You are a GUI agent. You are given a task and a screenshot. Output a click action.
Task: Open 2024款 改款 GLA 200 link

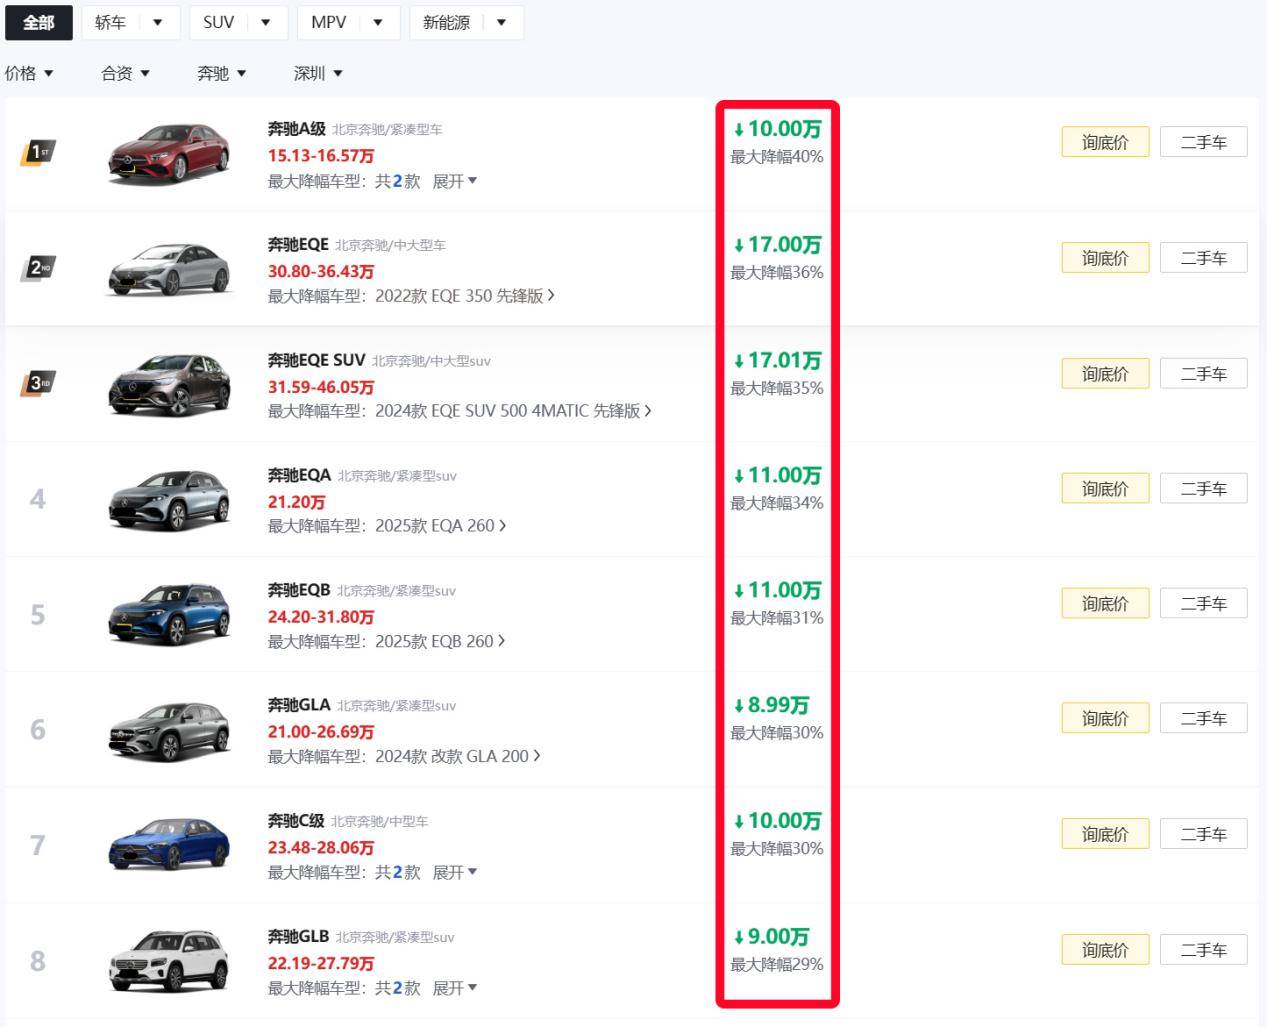point(457,757)
